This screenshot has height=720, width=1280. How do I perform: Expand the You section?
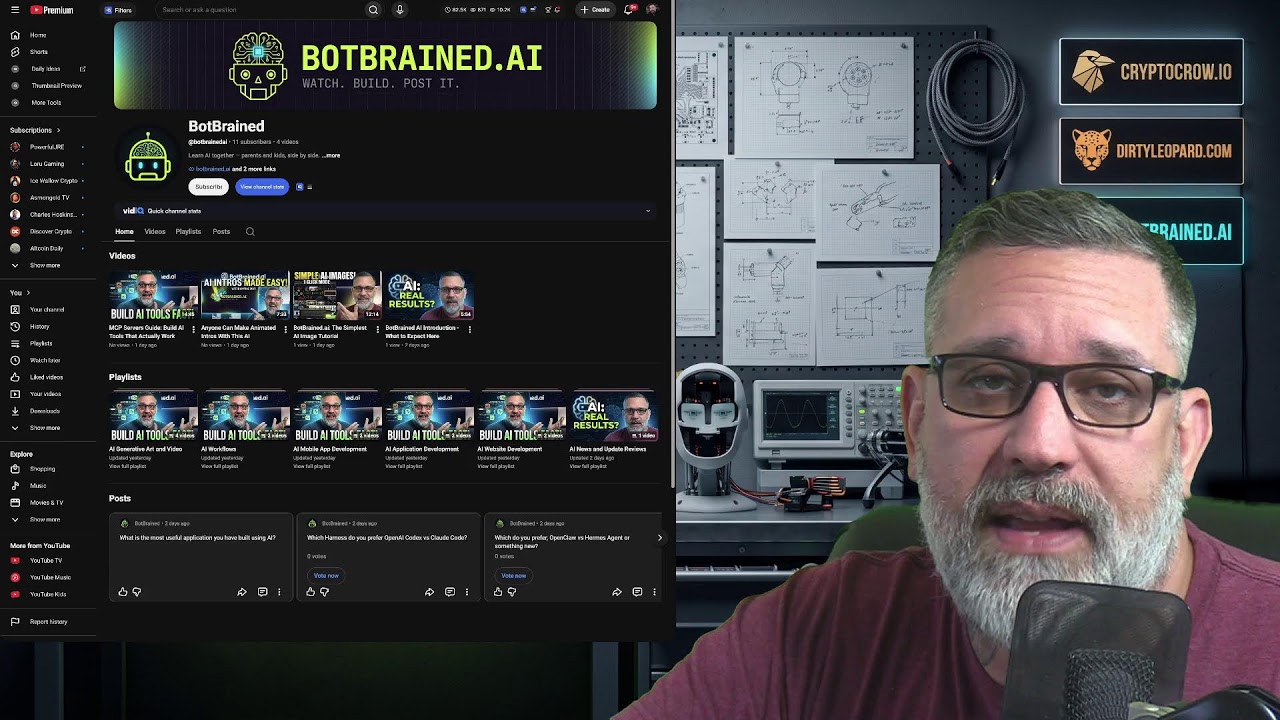[x=20, y=293]
